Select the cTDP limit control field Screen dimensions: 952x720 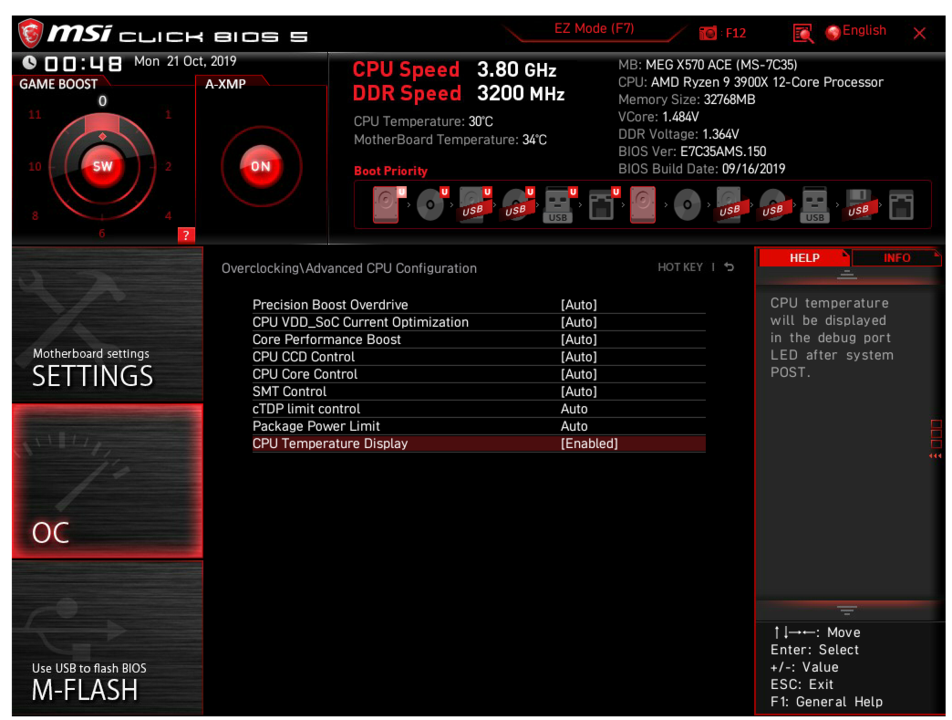pyautogui.click(x=478, y=409)
